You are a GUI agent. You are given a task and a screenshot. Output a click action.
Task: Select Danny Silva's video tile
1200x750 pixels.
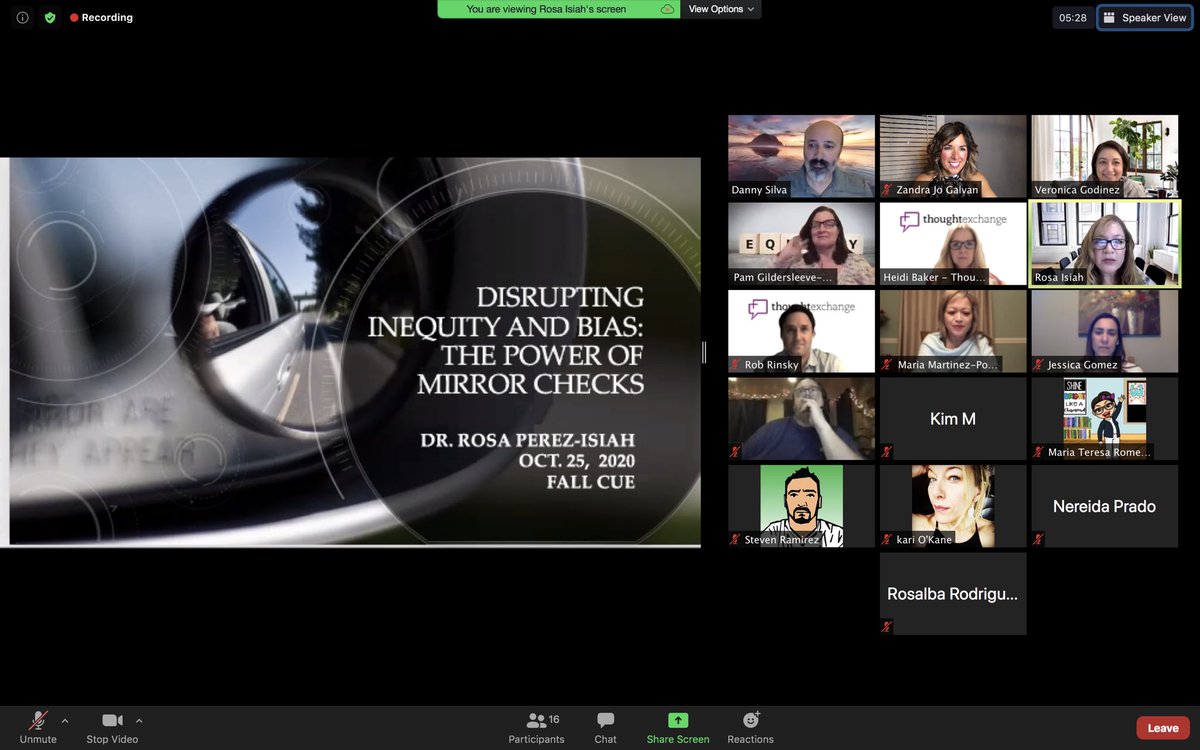point(801,156)
